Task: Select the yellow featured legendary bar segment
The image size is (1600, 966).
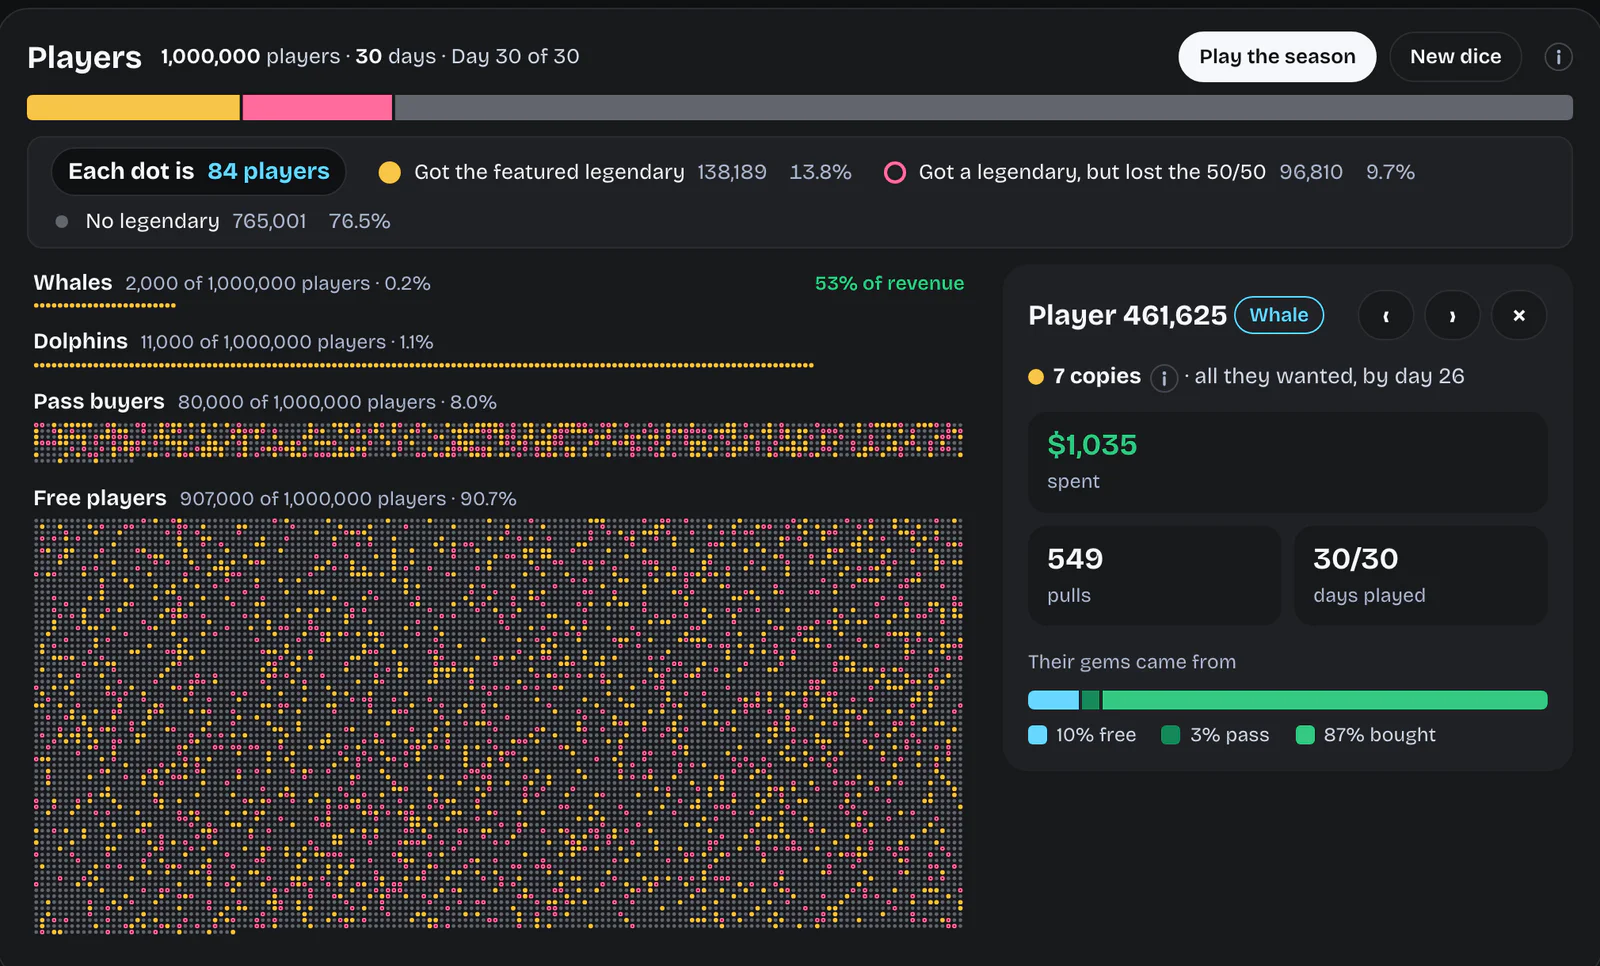Action: point(133,108)
